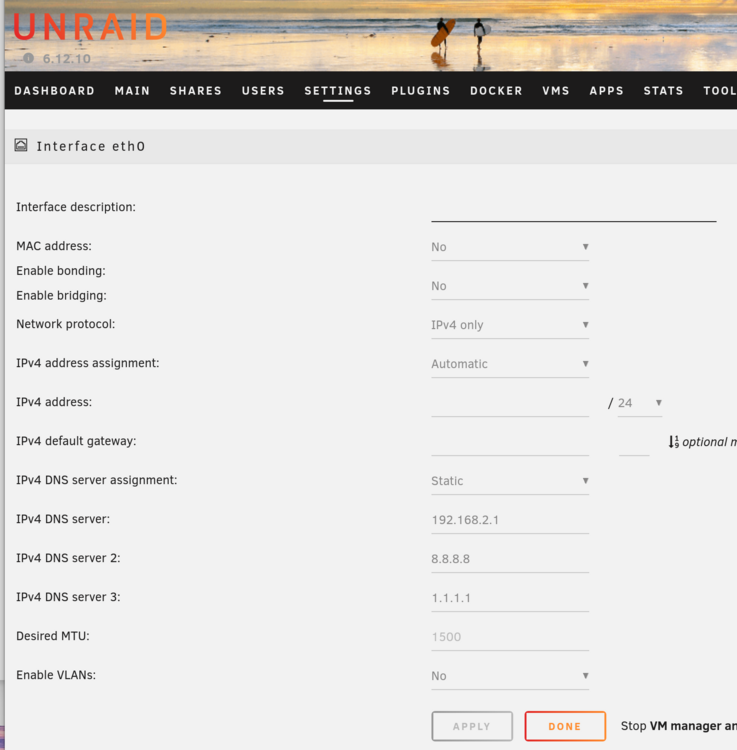Click the Desired MTU field
The height and width of the screenshot is (750, 737).
(x=510, y=637)
